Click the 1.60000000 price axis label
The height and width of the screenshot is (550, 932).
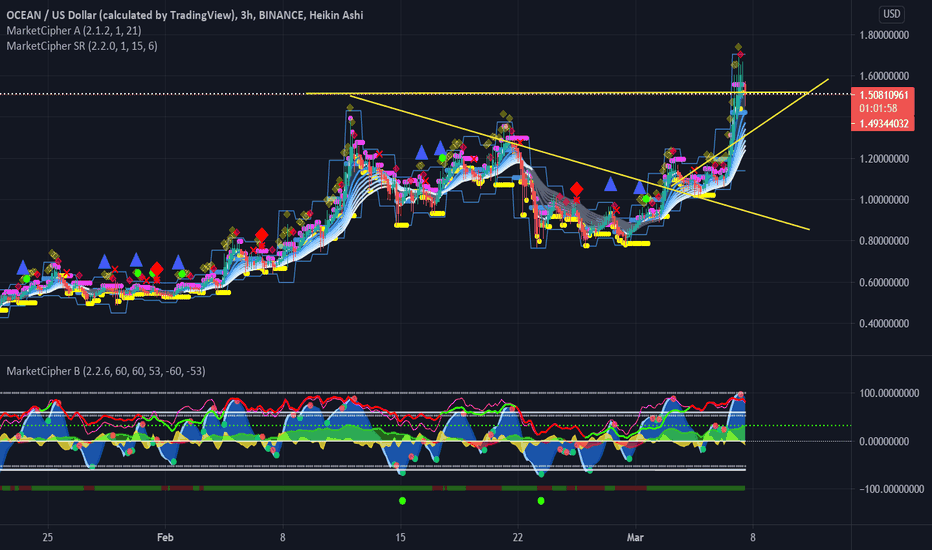click(884, 76)
